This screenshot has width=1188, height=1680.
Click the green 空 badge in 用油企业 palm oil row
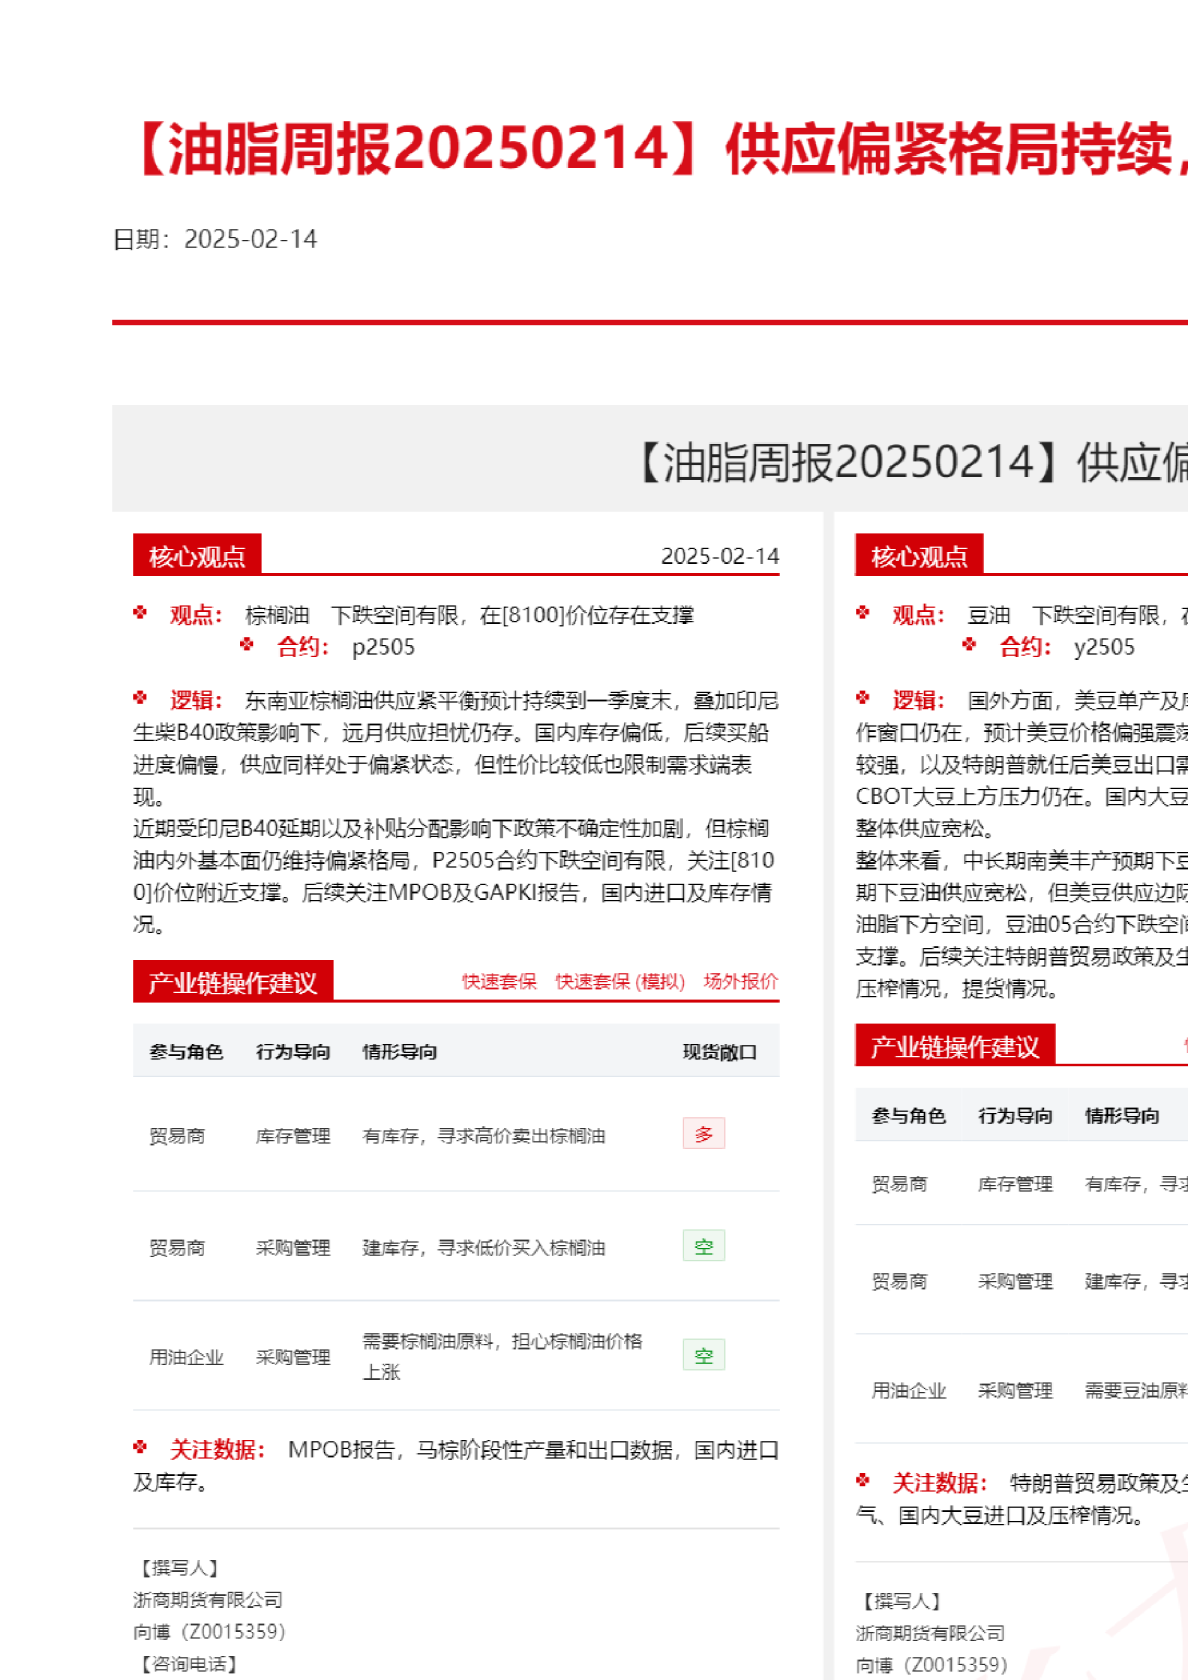(704, 1355)
